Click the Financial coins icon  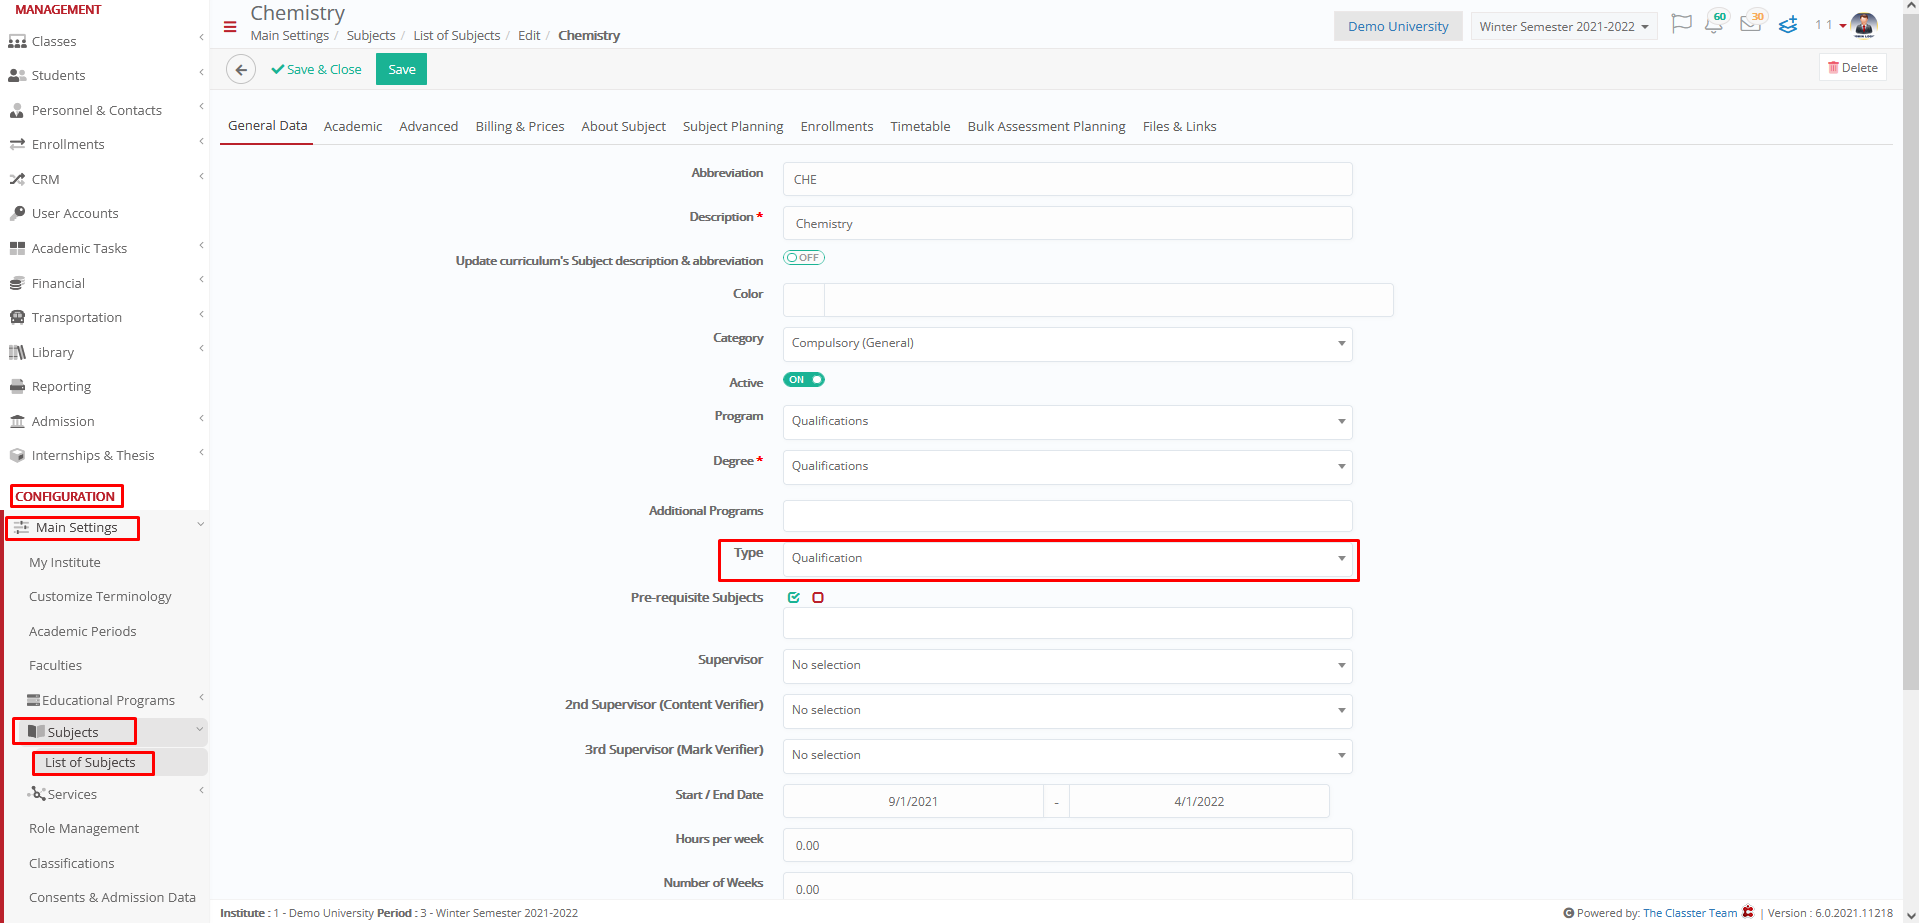coord(17,284)
